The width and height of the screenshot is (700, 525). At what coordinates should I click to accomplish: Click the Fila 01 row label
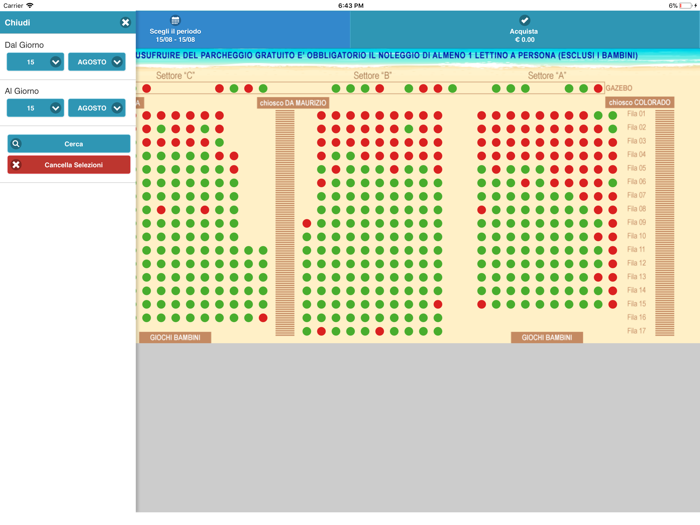(x=636, y=114)
